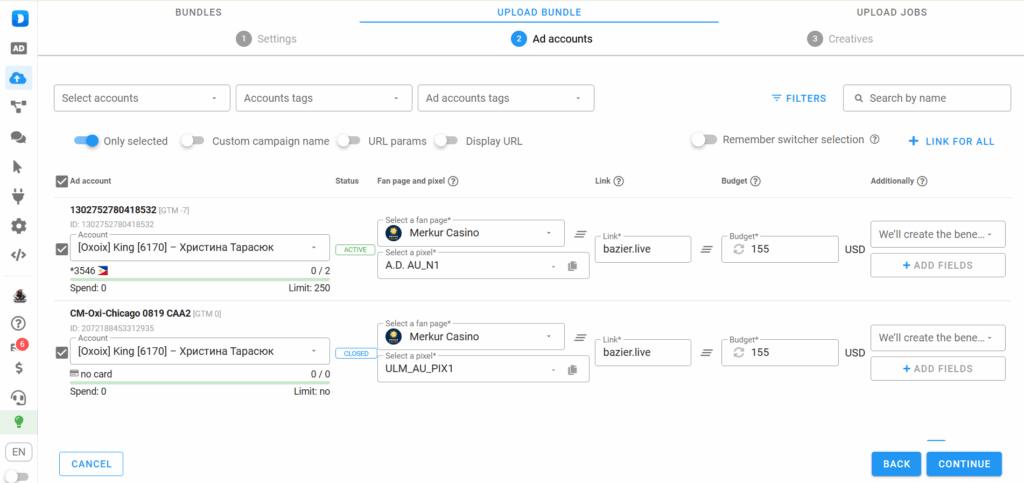Open the Select accounts dropdown
Viewport: 1024px width, 483px height.
coord(142,98)
